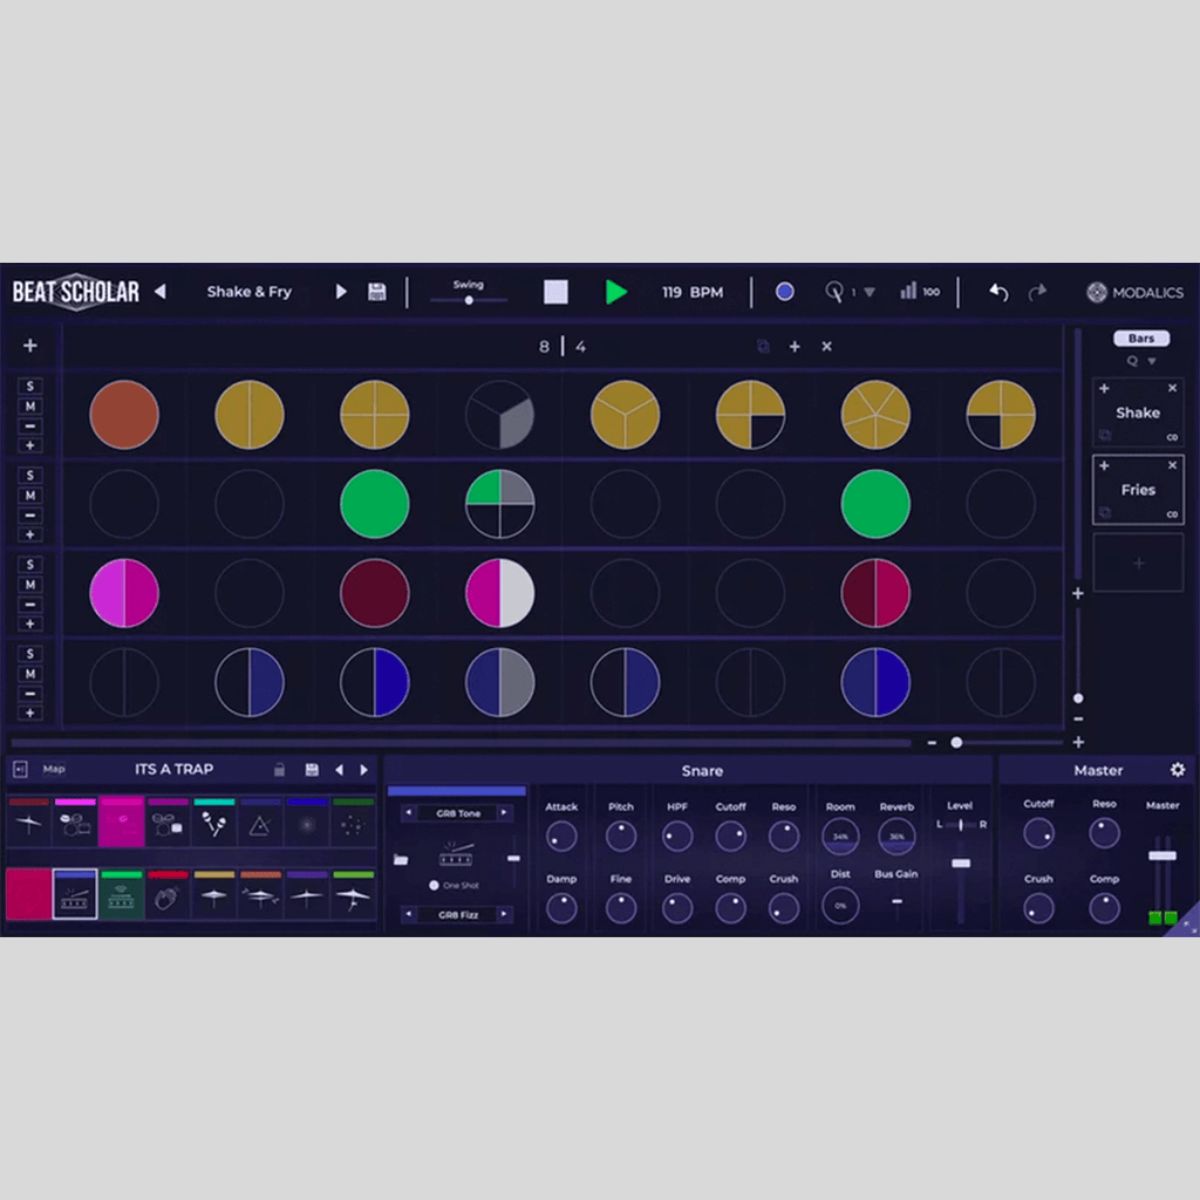Choose the previous sample for GR8 Fizz
The height and width of the screenshot is (1200, 1200).
tap(409, 914)
